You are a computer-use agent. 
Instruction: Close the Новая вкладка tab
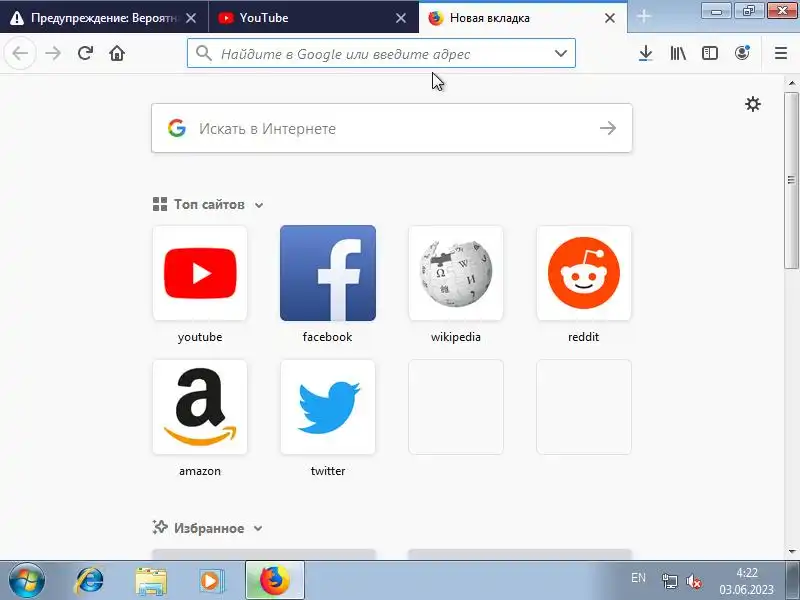(610, 18)
